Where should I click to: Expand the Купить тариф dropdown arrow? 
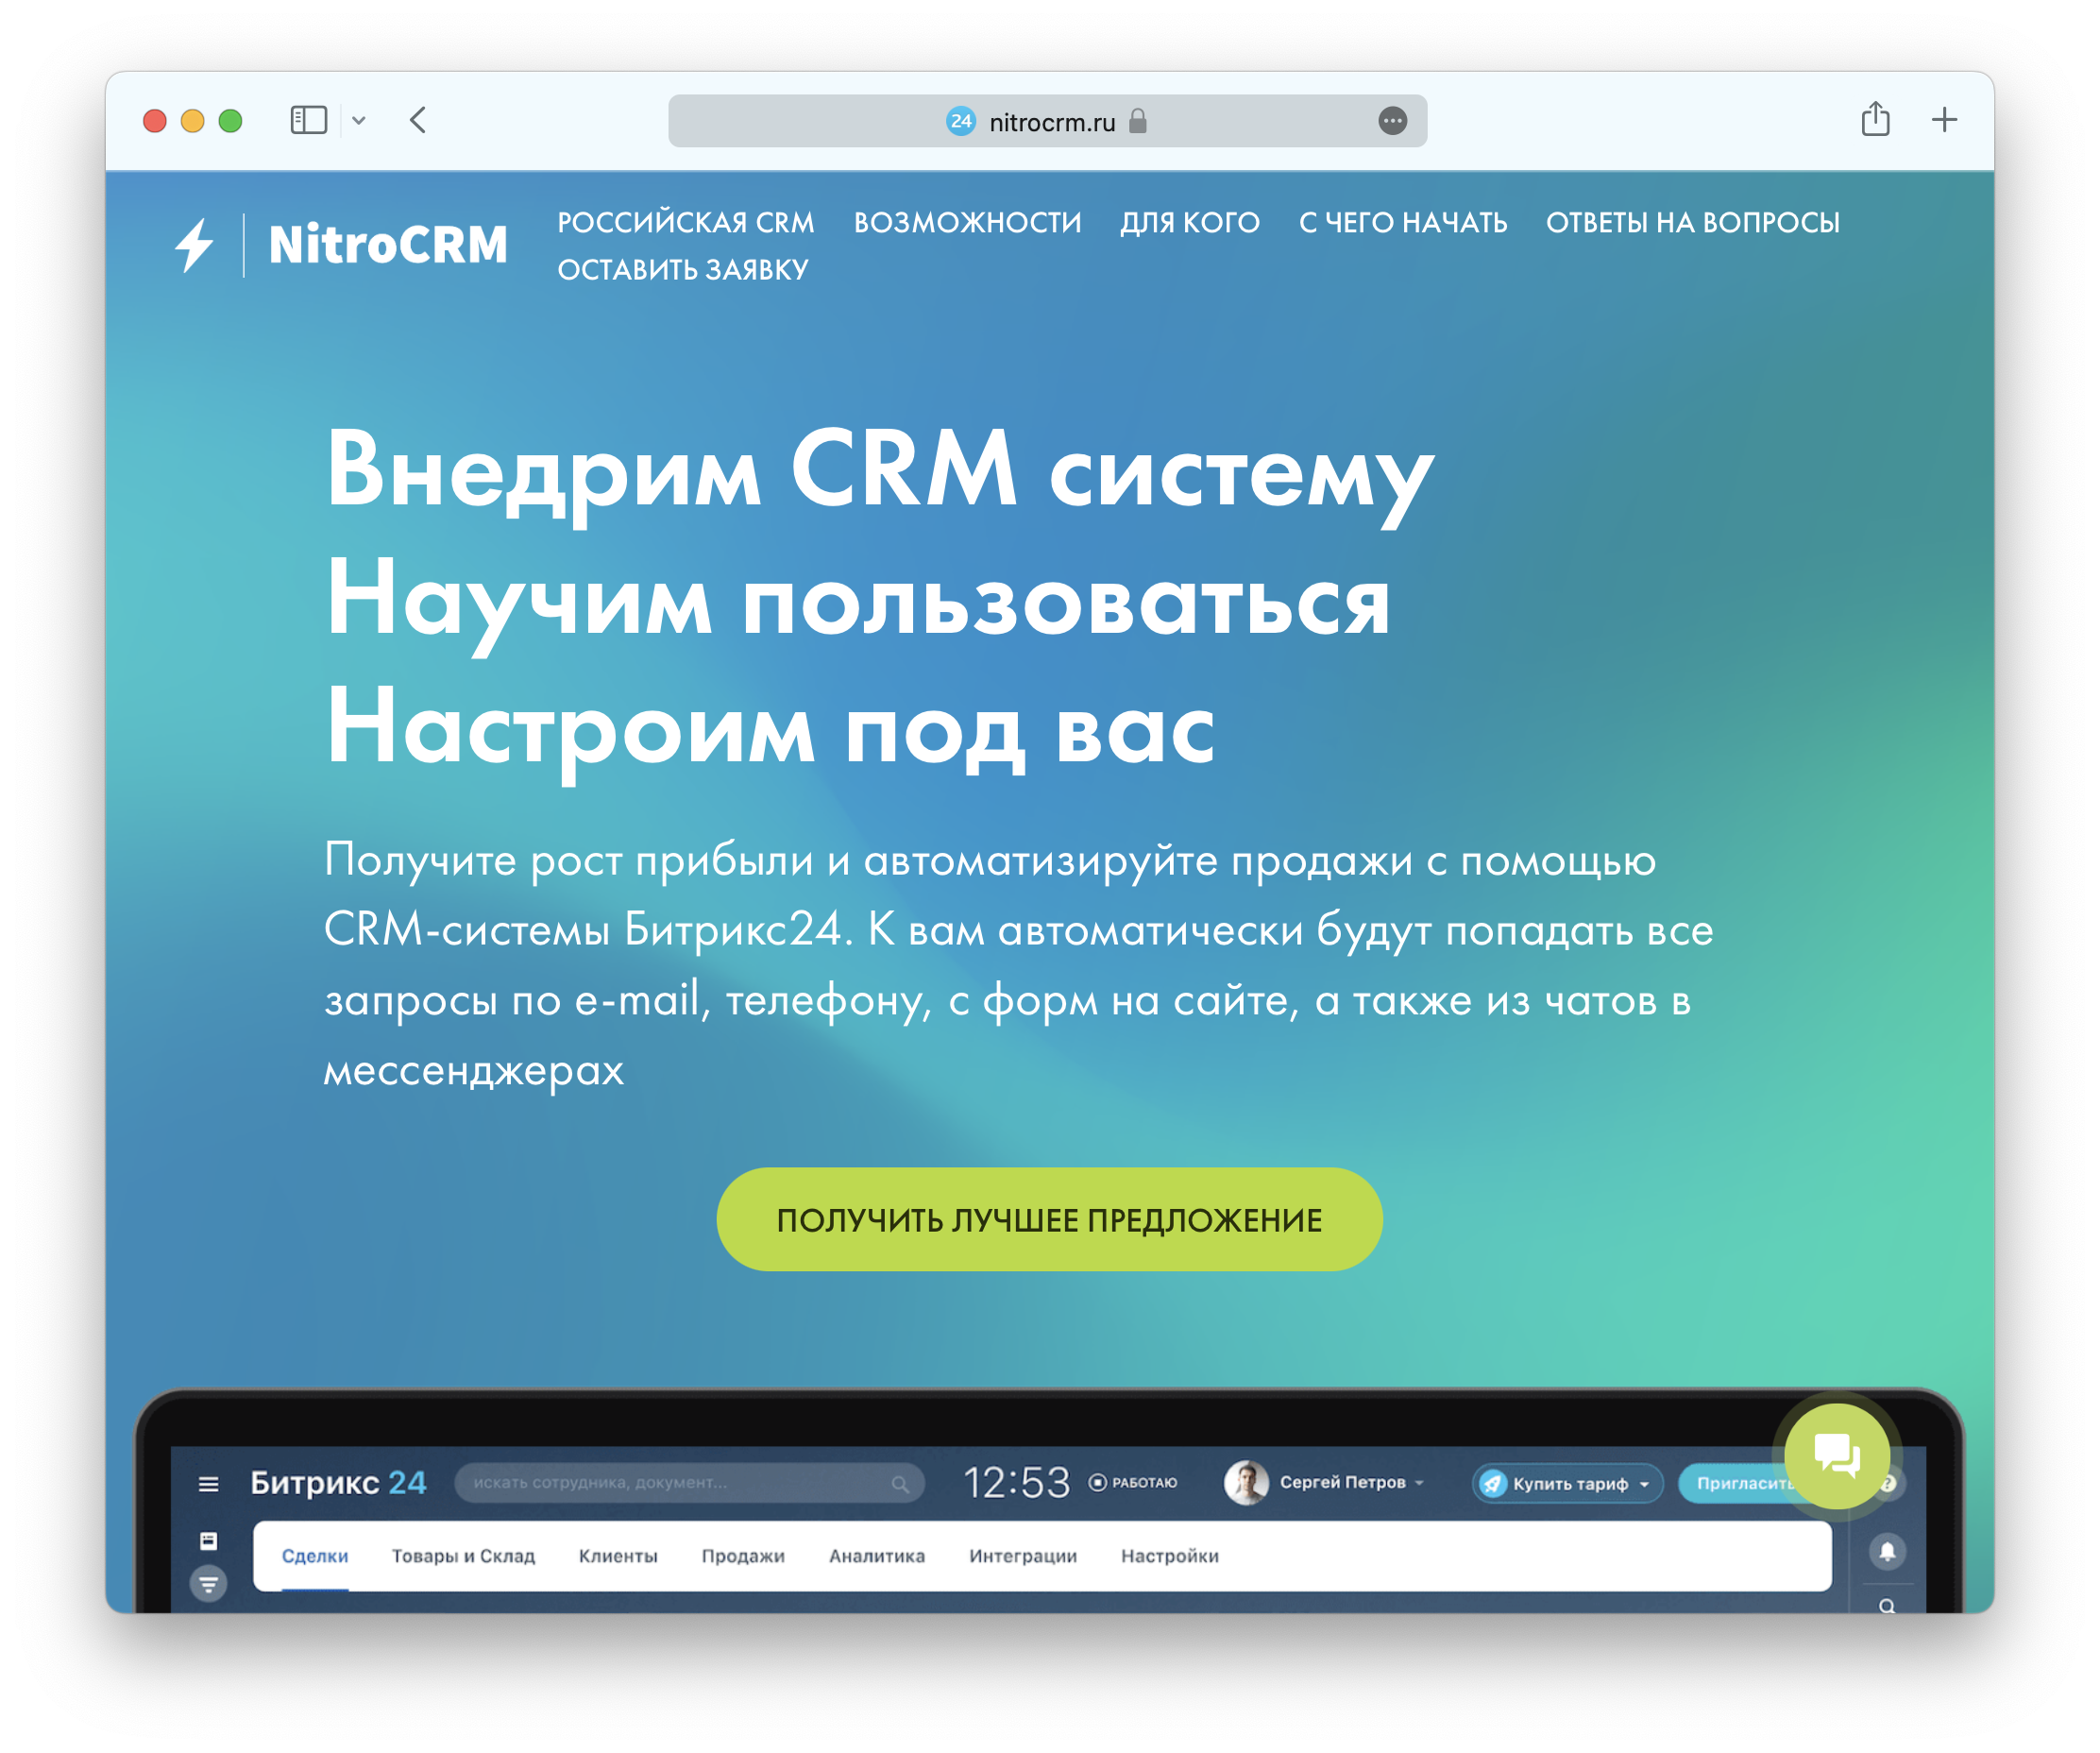(x=1645, y=1485)
